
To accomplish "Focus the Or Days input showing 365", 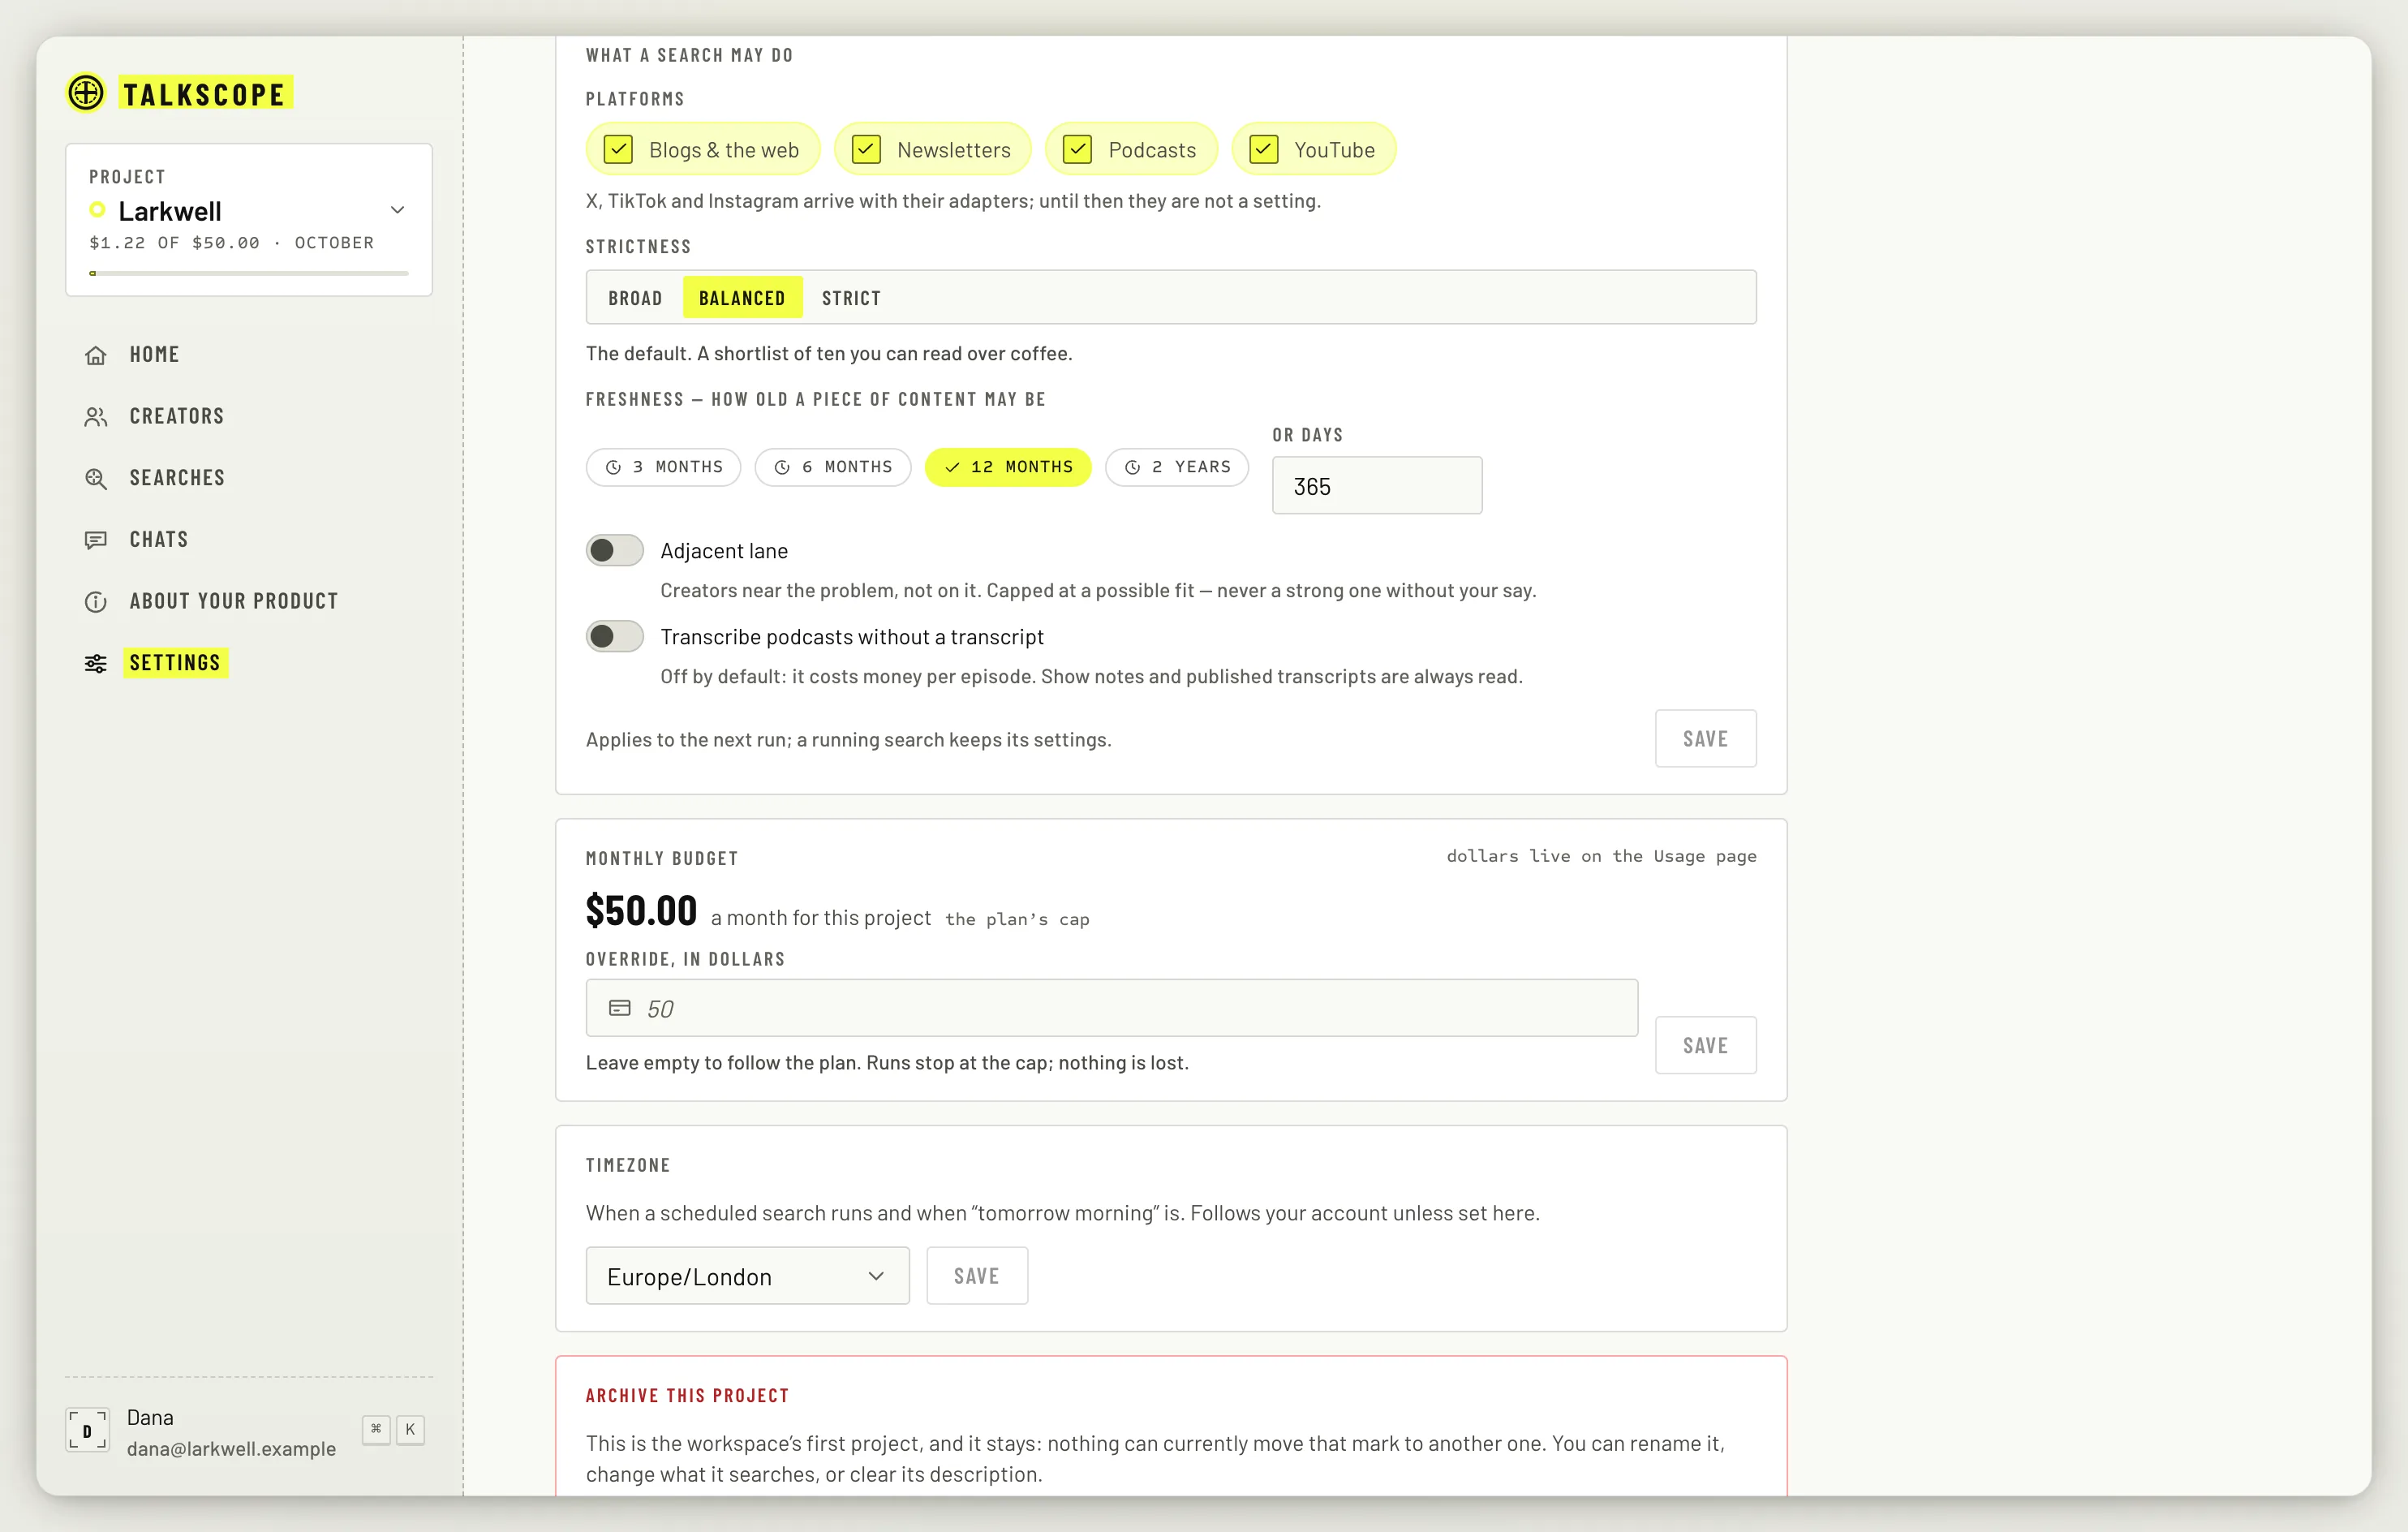I will 1377,486.
